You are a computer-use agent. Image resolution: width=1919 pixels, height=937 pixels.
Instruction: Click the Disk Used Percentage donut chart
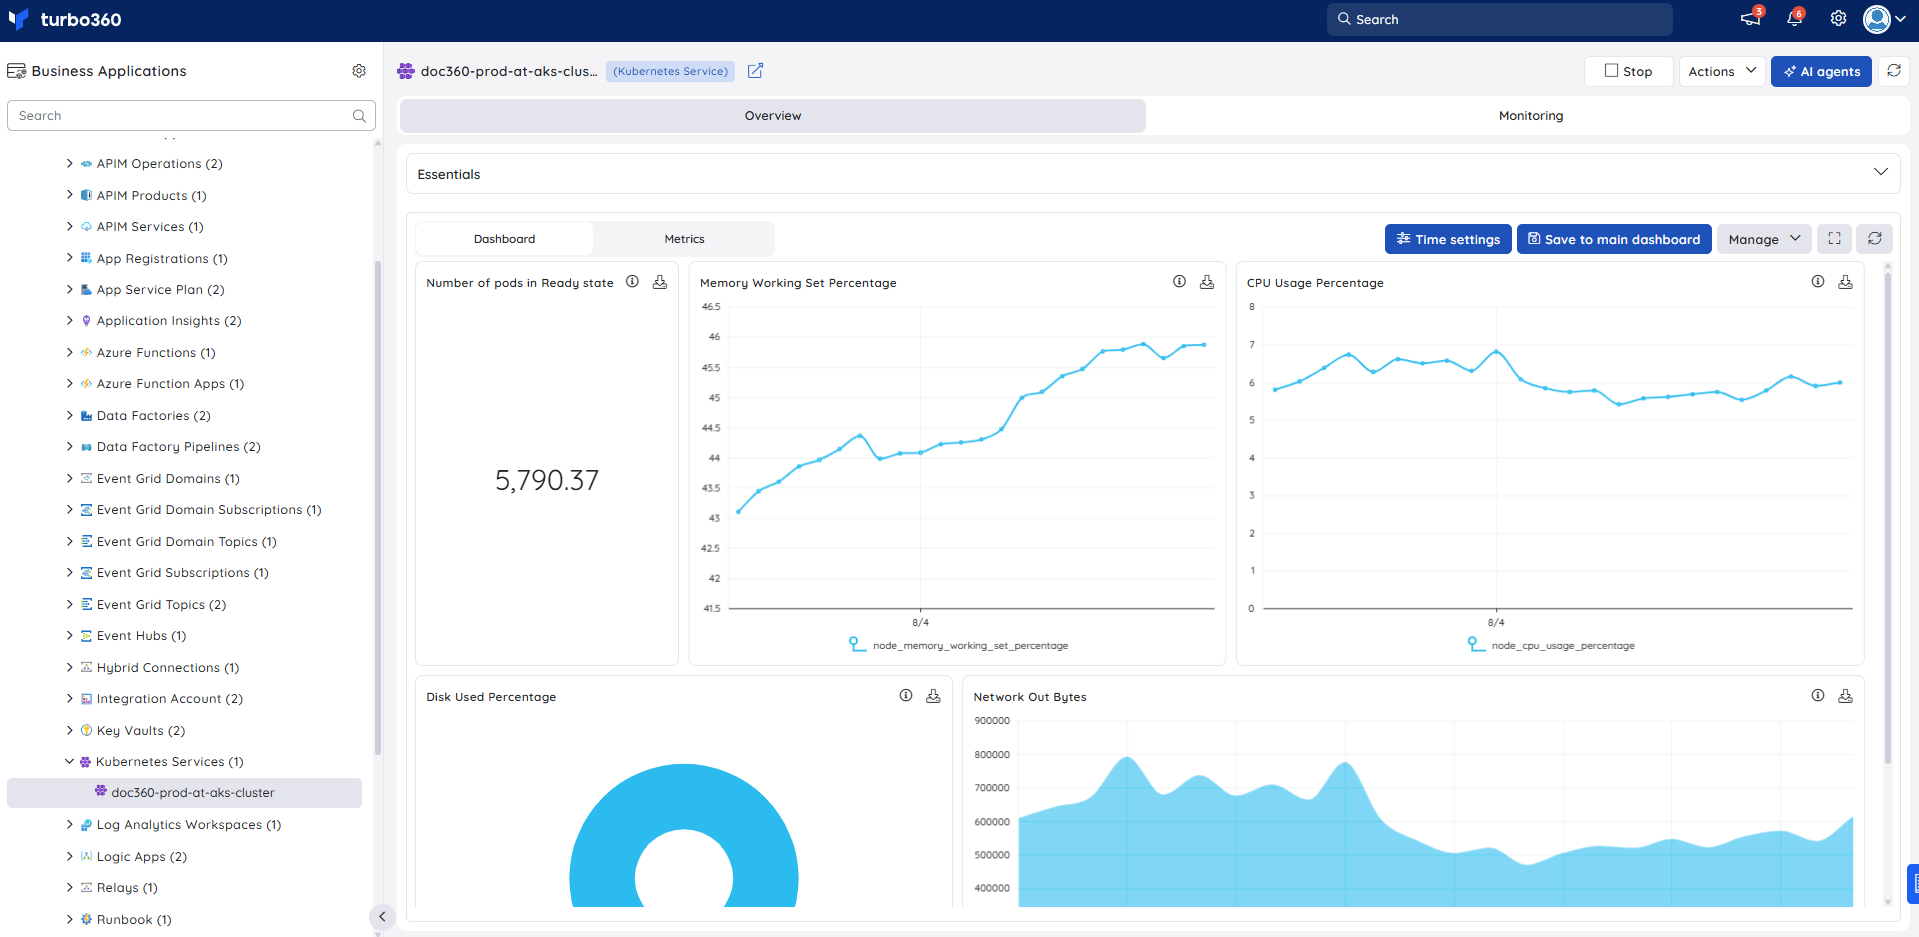tap(684, 838)
